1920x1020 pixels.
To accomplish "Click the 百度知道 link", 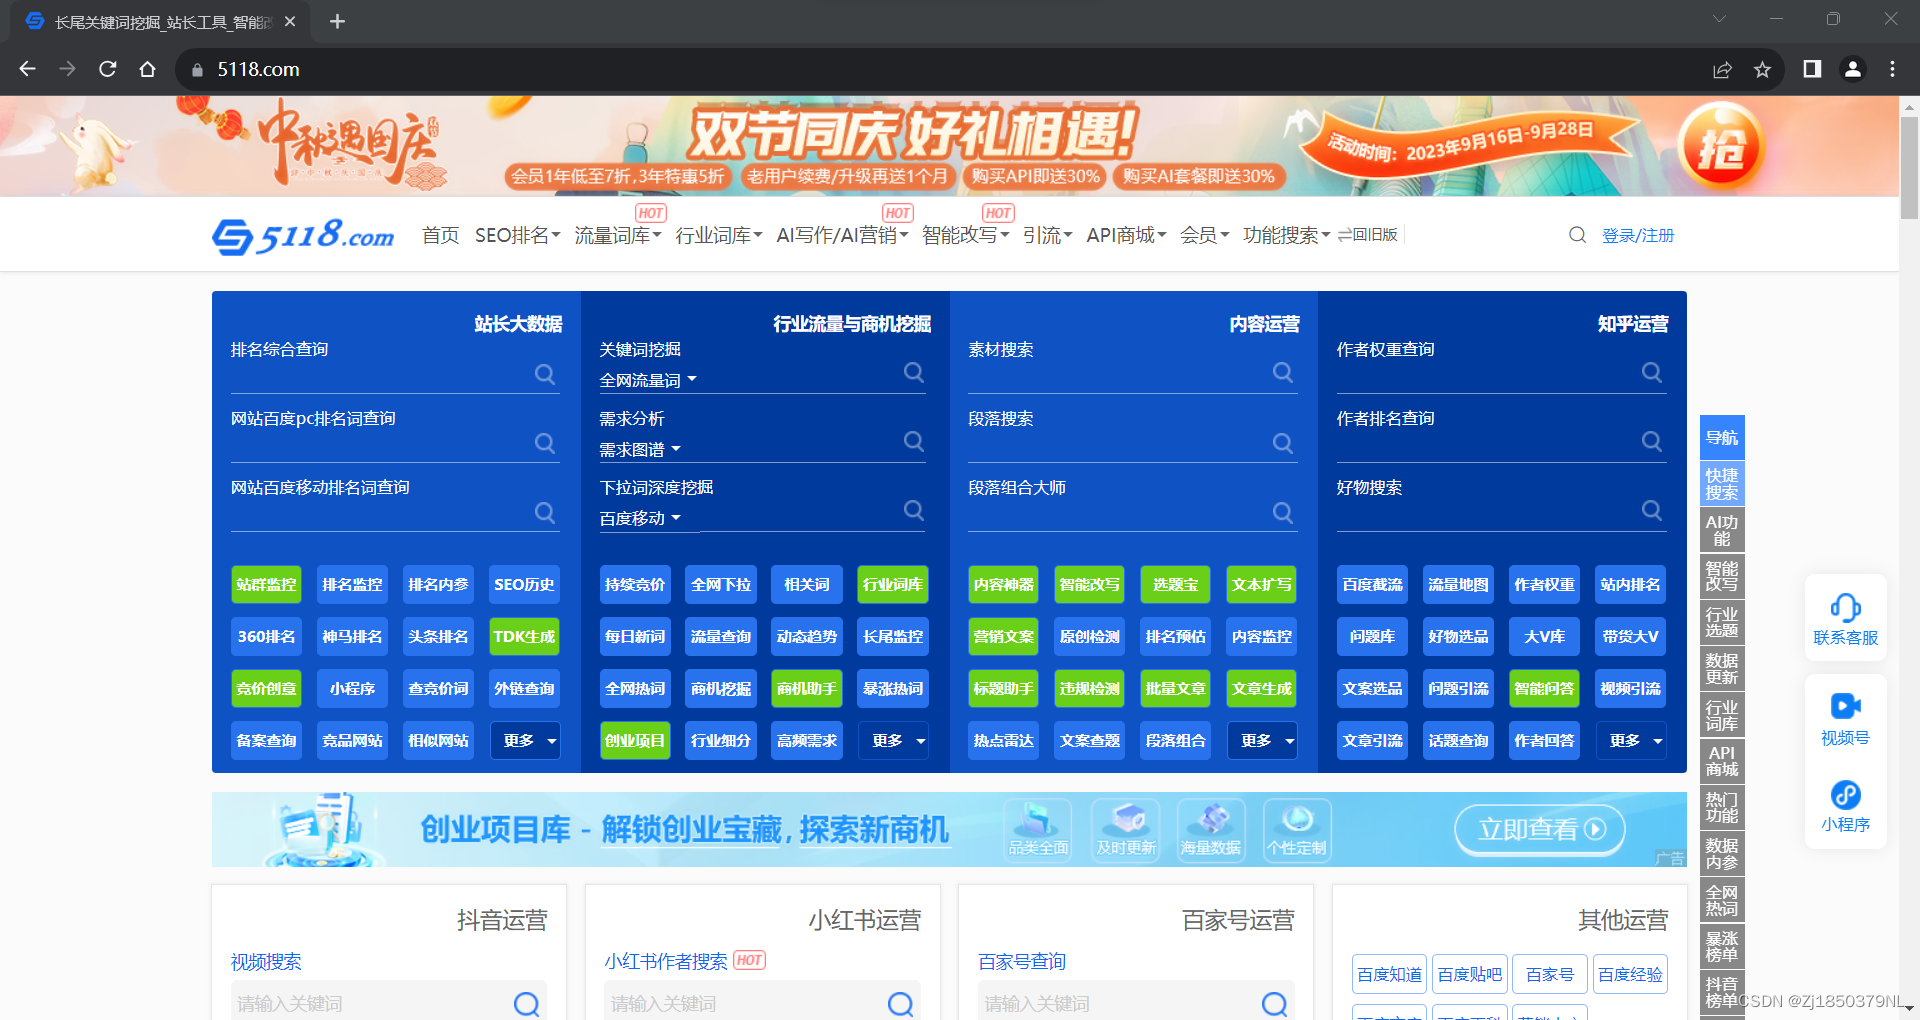I will click(1389, 974).
